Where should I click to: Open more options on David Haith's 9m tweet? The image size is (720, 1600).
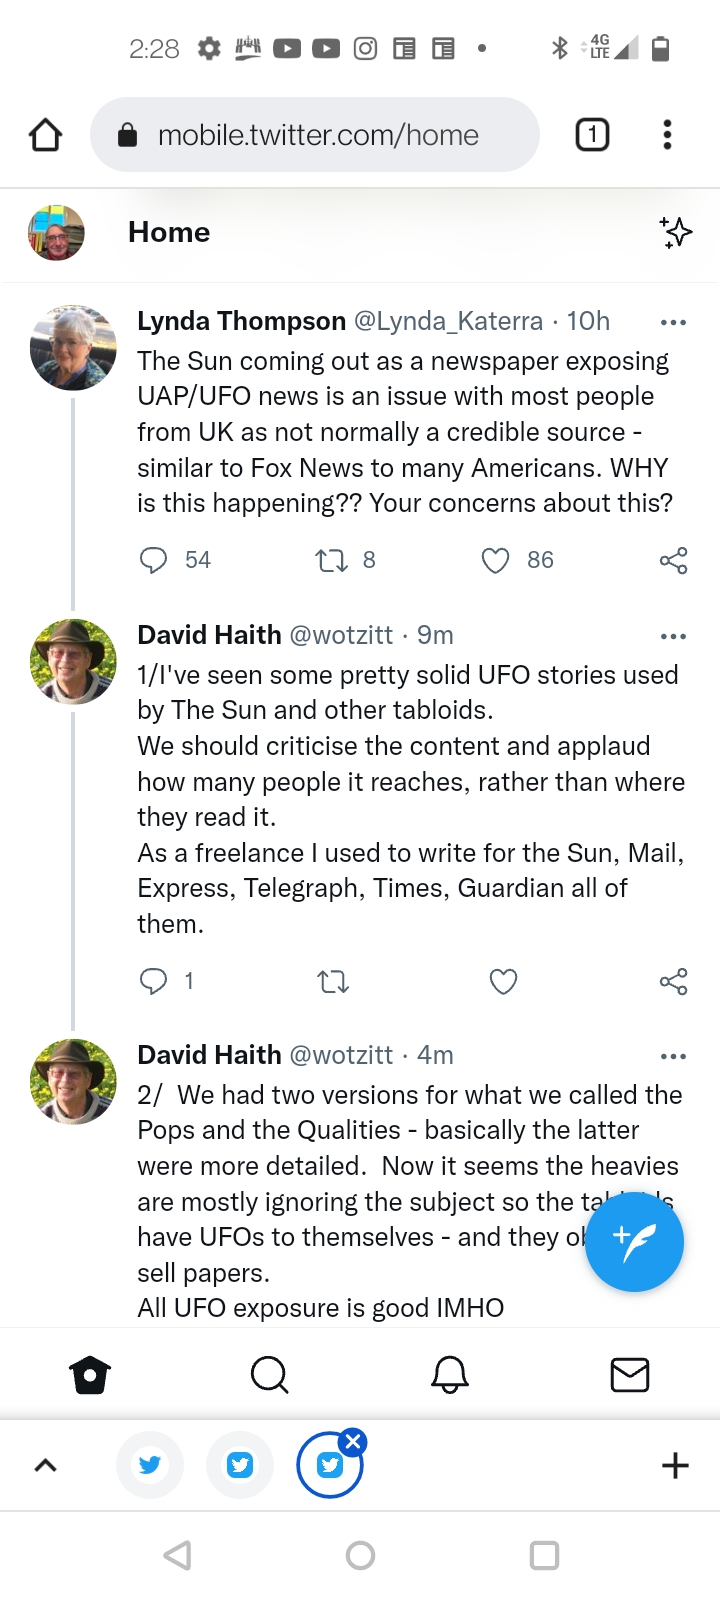[673, 636]
